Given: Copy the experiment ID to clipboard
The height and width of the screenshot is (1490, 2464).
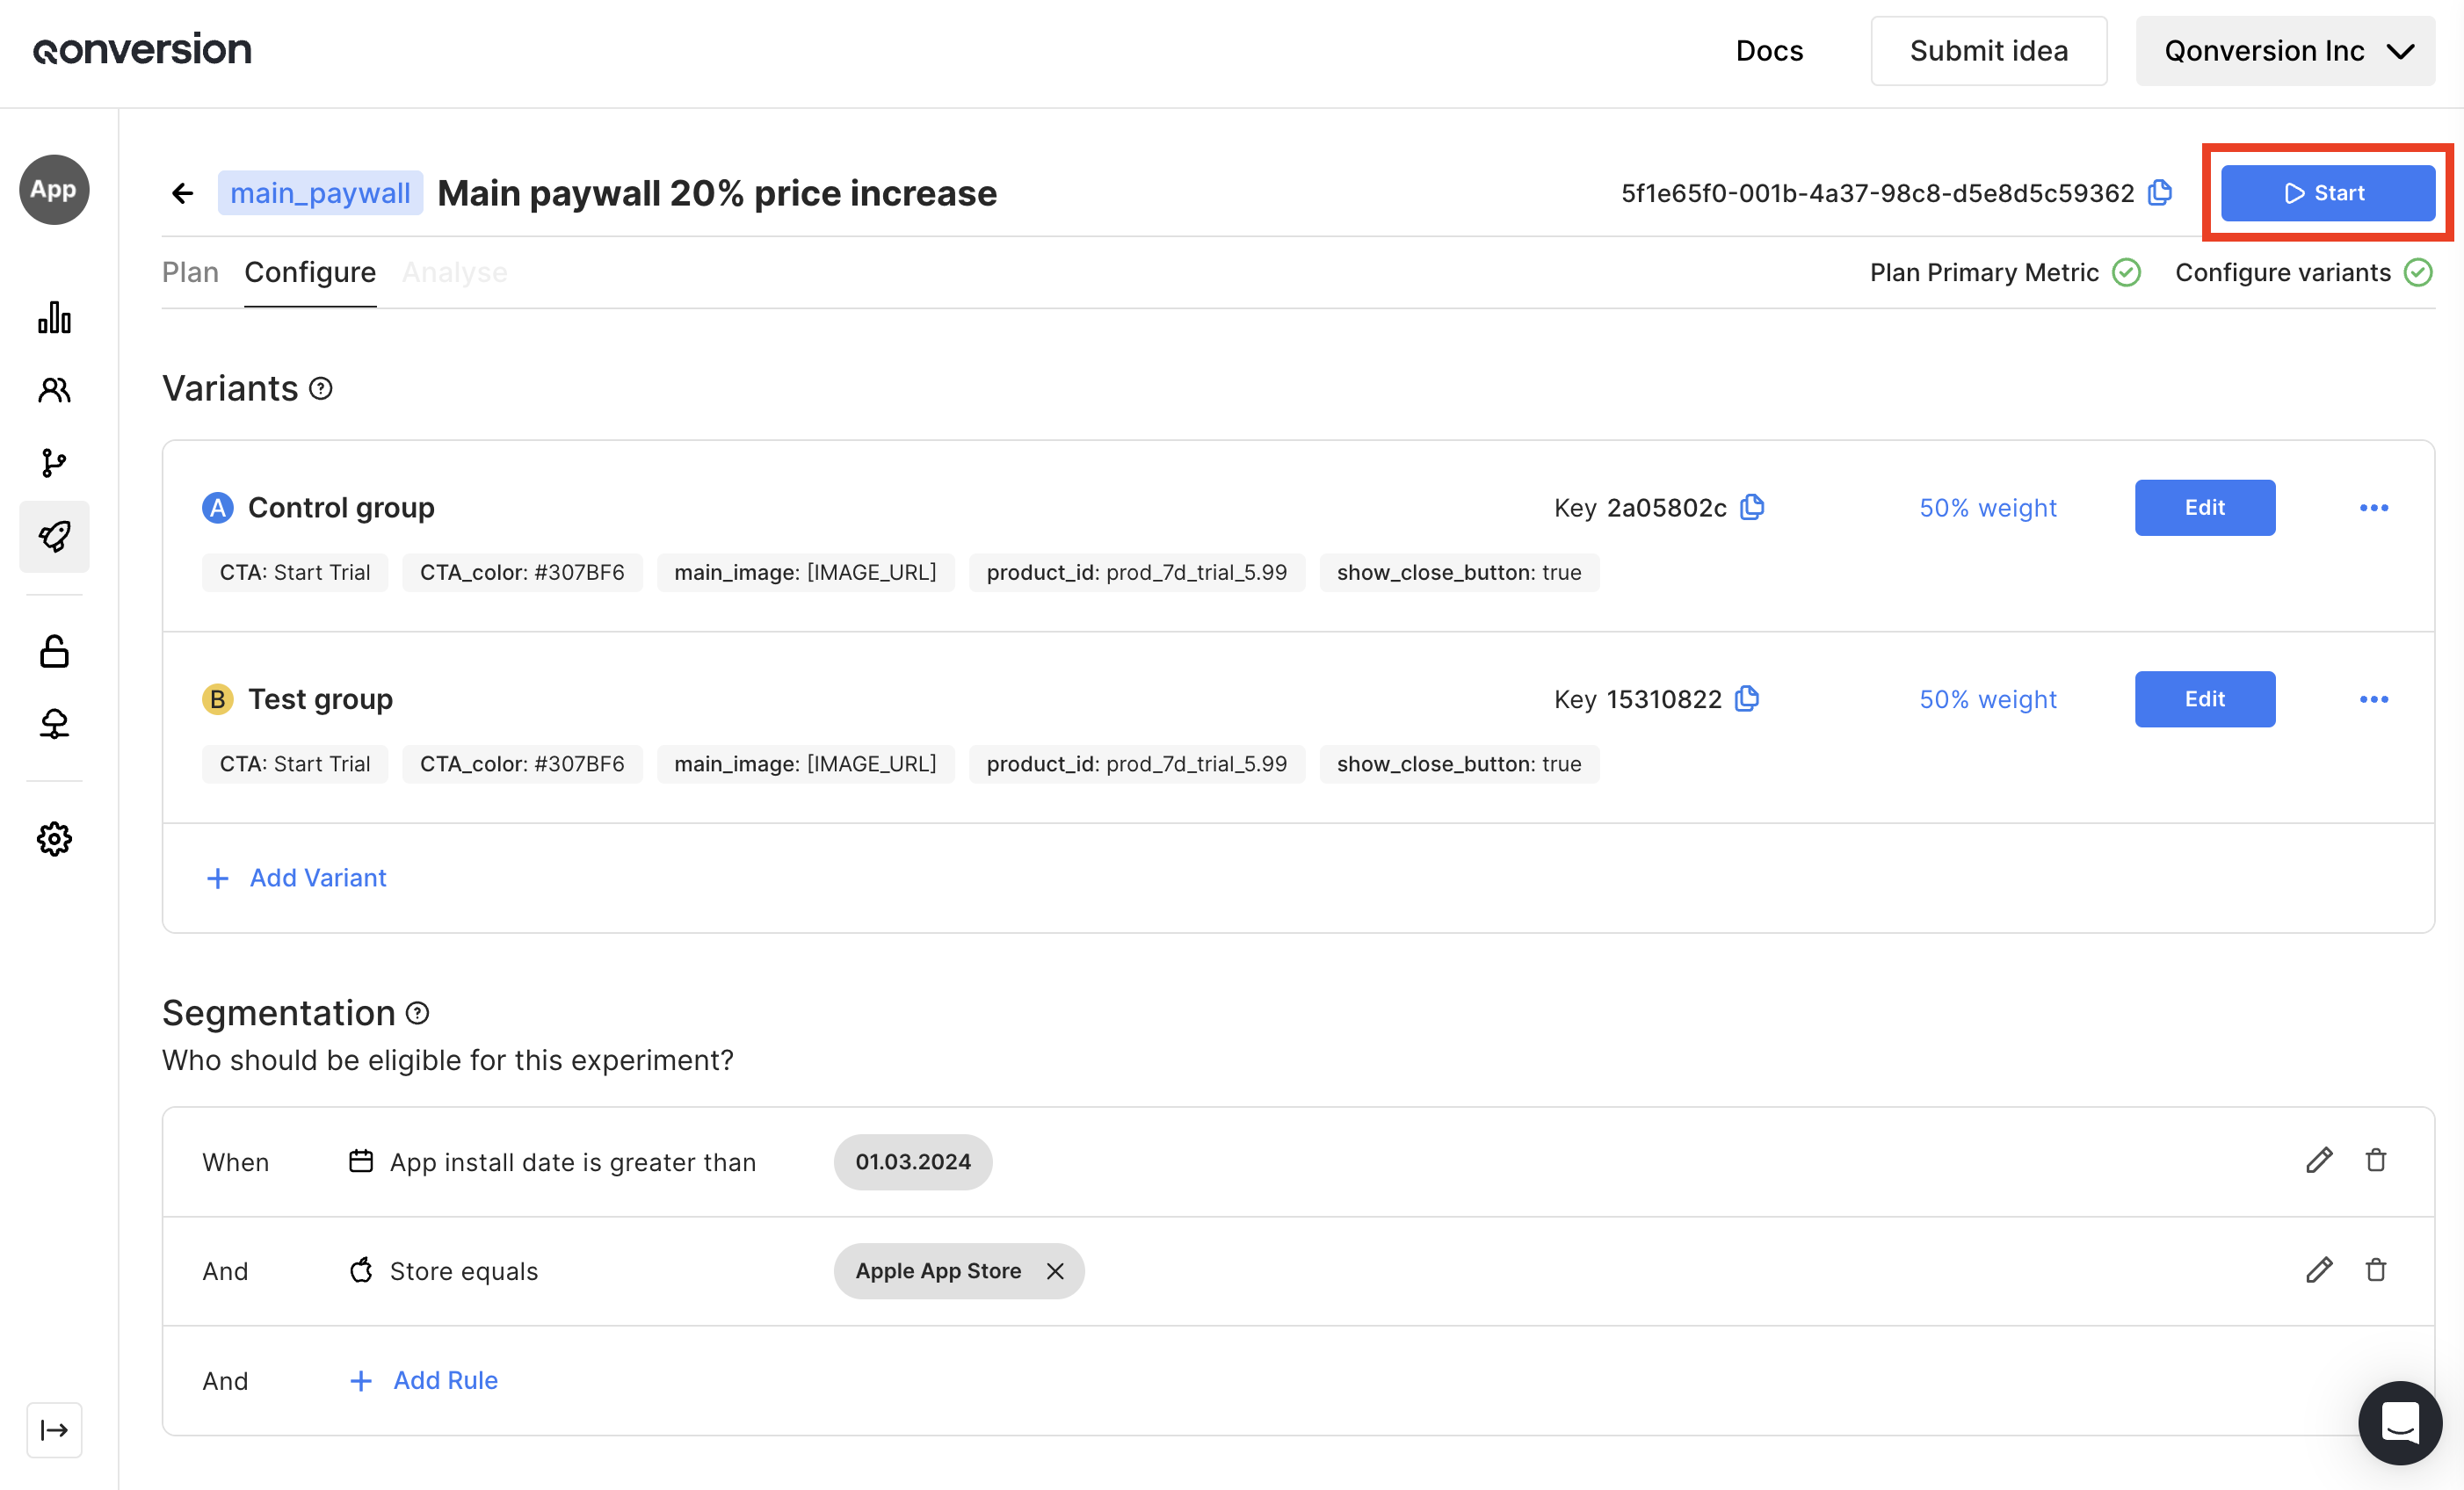Looking at the screenshot, I should click(x=2160, y=192).
